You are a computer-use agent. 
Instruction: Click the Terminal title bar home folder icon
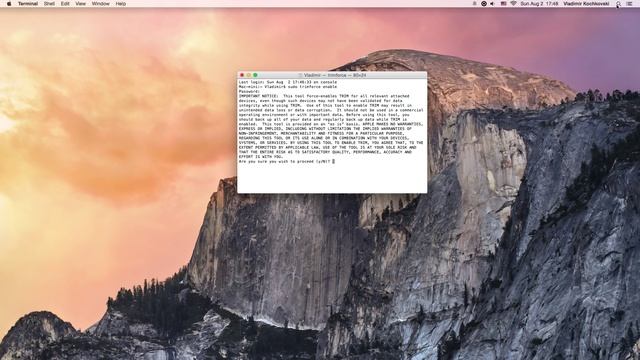[300, 76]
